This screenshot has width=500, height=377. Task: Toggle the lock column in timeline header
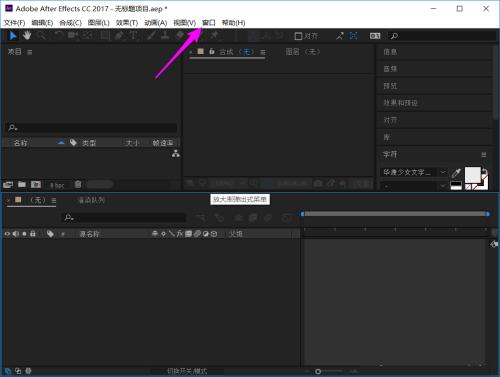point(33,234)
